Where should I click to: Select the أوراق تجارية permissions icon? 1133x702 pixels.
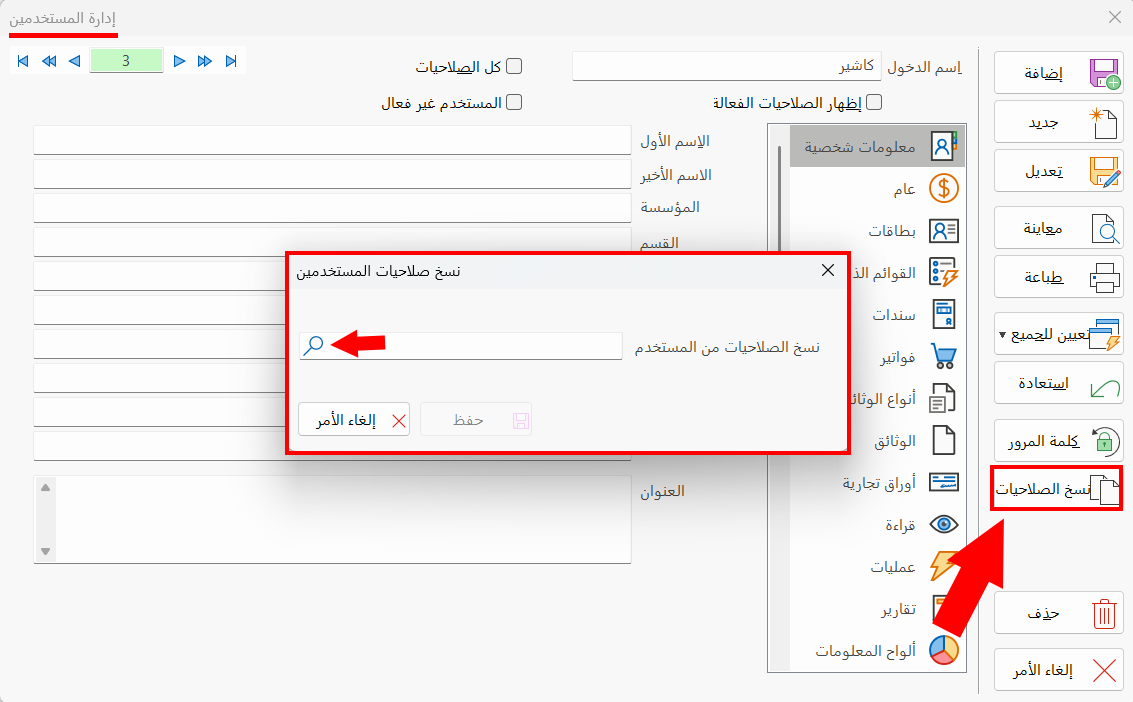coord(942,482)
